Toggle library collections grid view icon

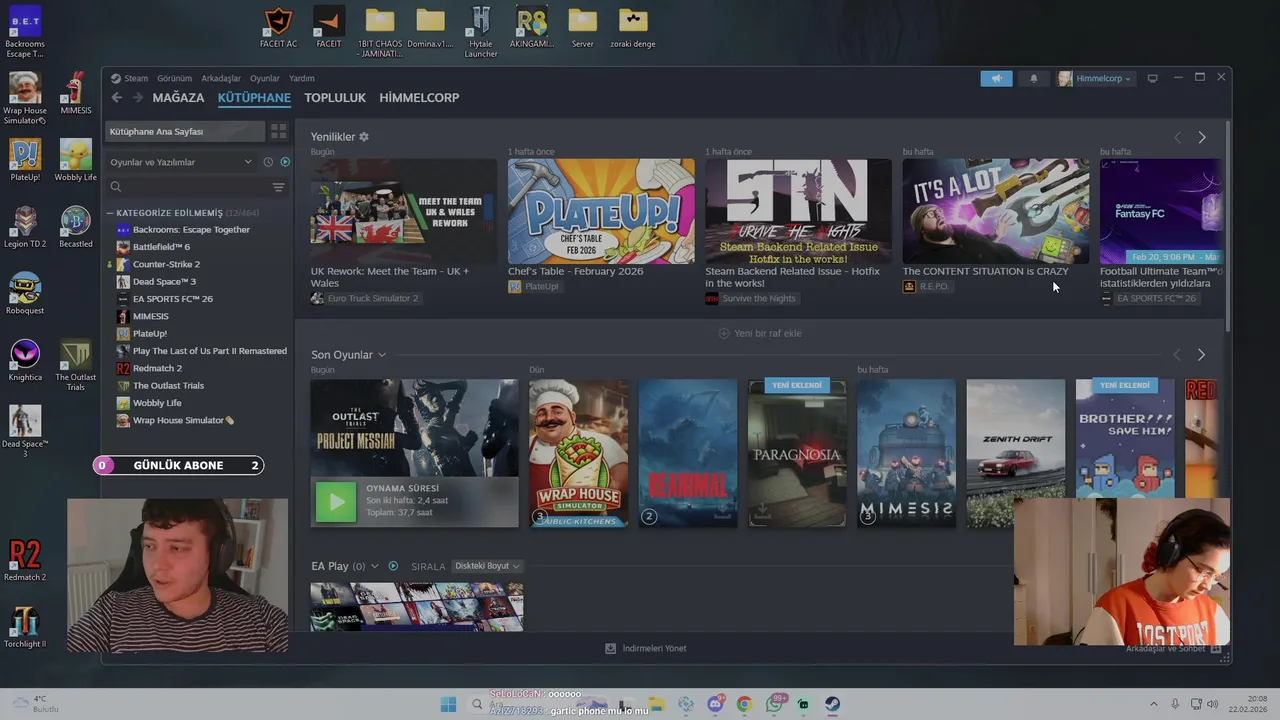click(x=279, y=131)
